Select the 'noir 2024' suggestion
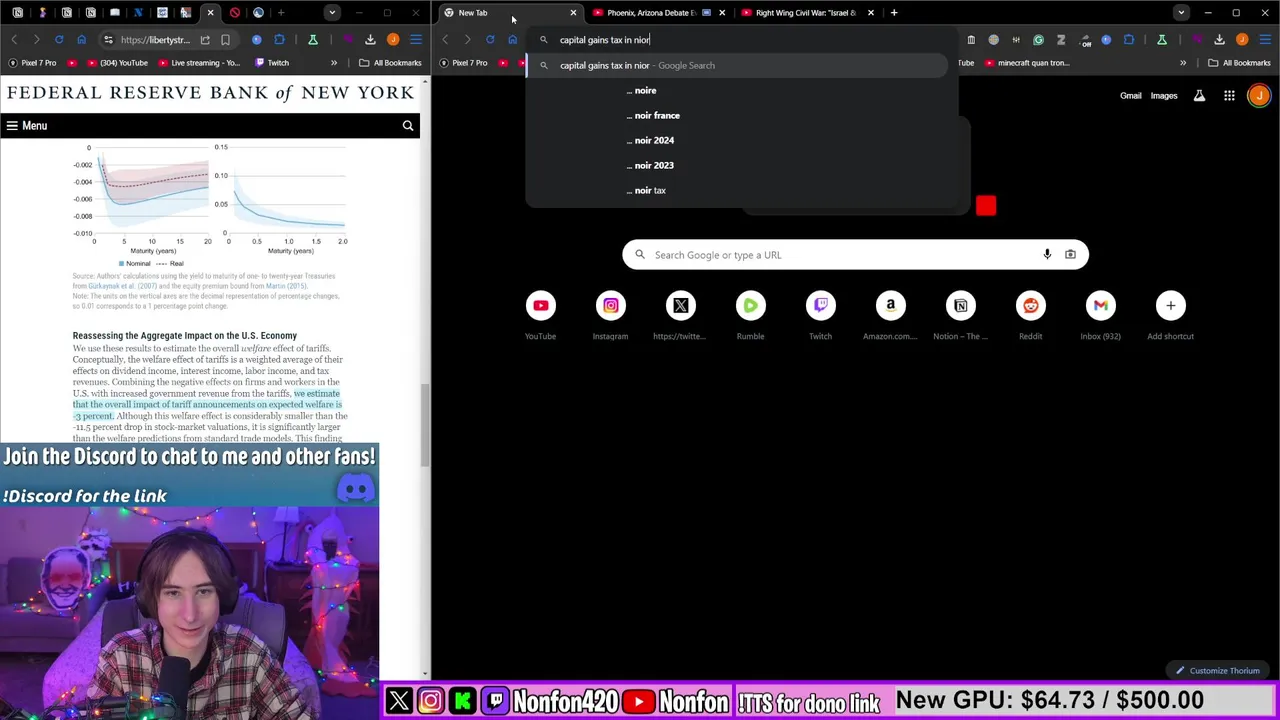 (737, 140)
